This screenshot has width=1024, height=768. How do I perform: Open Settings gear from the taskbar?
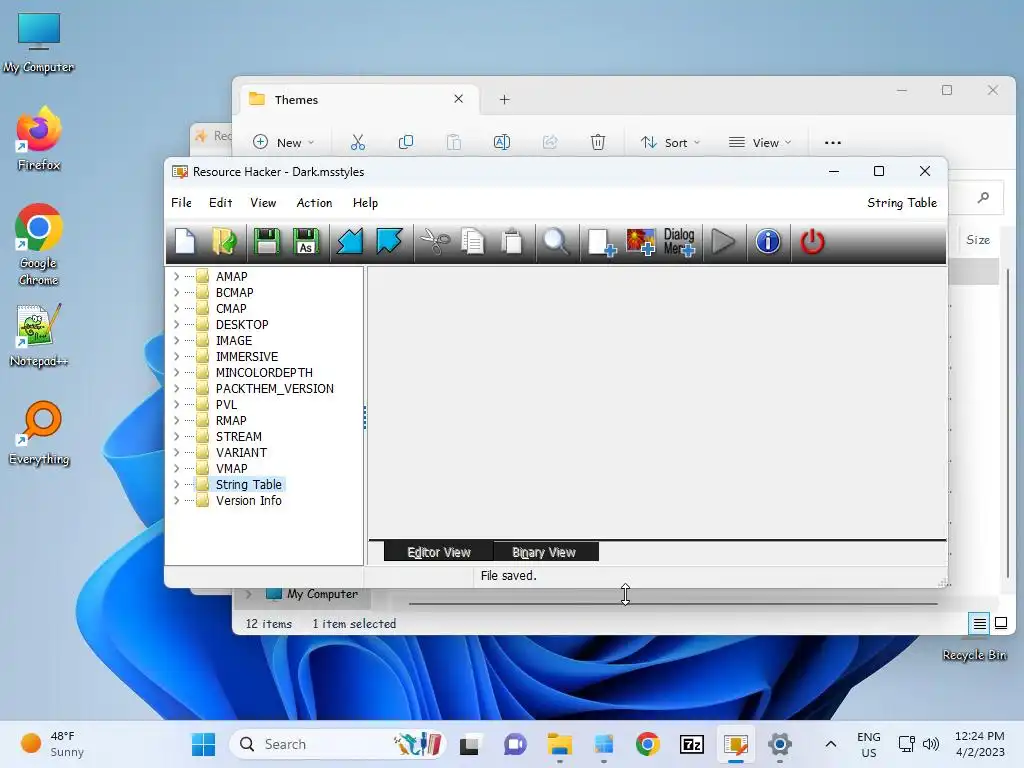pos(780,744)
